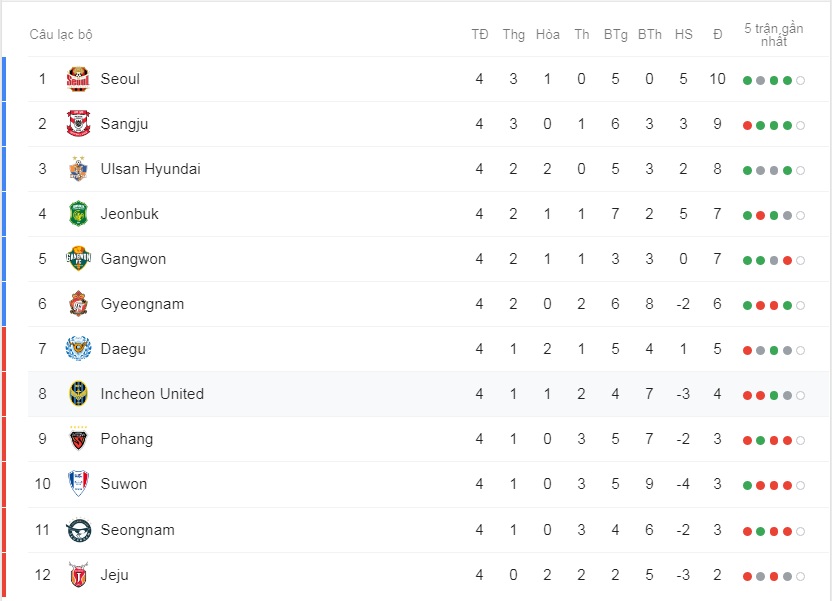Image resolution: width=832 pixels, height=601 pixels.
Task: Select the Sangju team logo
Action: click(78, 124)
